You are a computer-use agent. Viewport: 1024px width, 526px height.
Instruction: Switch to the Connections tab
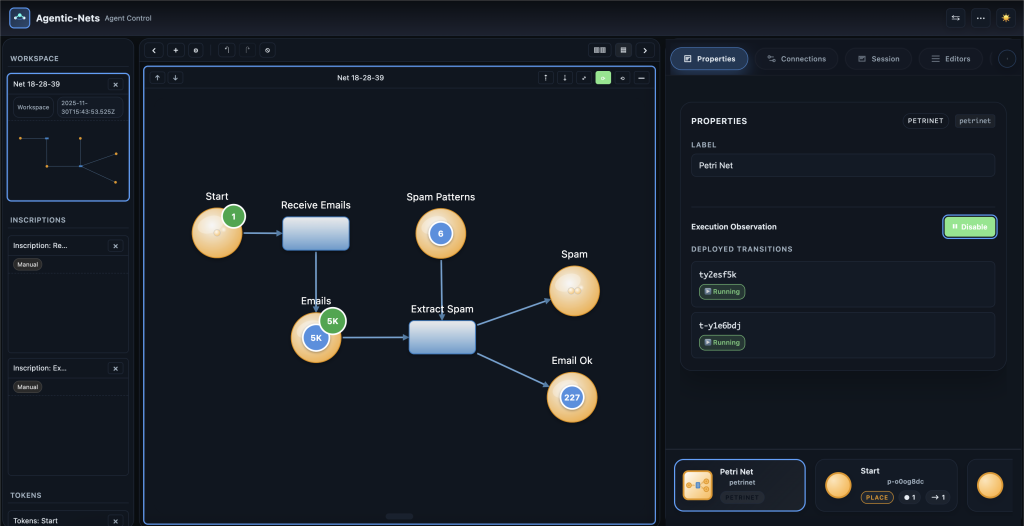tap(796, 59)
